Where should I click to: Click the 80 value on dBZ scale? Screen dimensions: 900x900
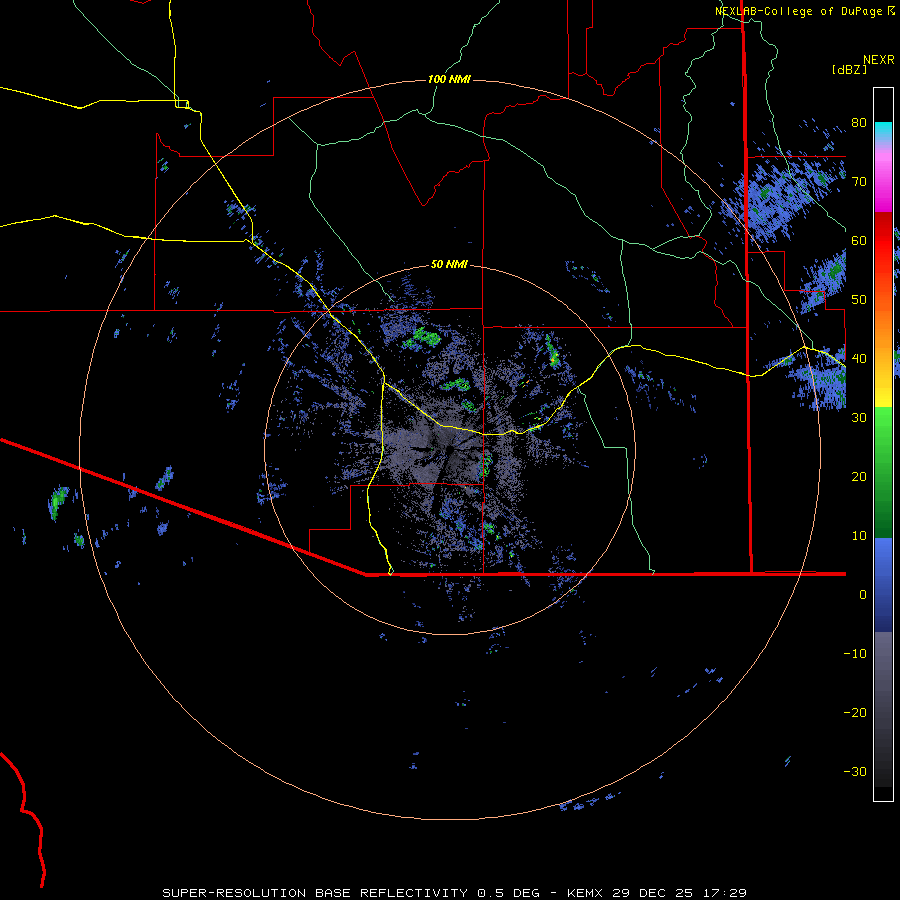coord(859,123)
